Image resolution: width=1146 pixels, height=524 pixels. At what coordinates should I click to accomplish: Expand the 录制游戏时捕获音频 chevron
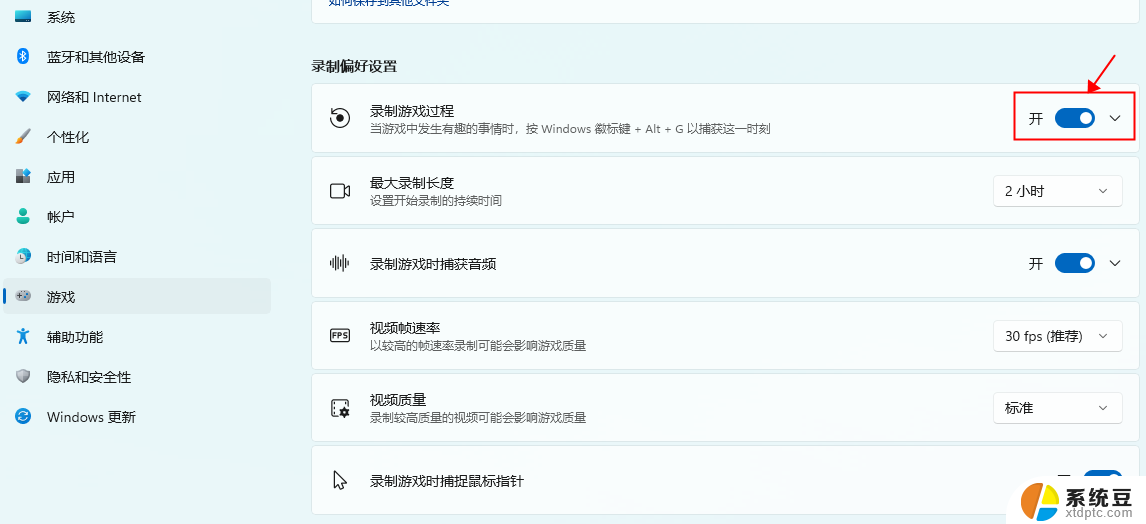[x=1115, y=263]
